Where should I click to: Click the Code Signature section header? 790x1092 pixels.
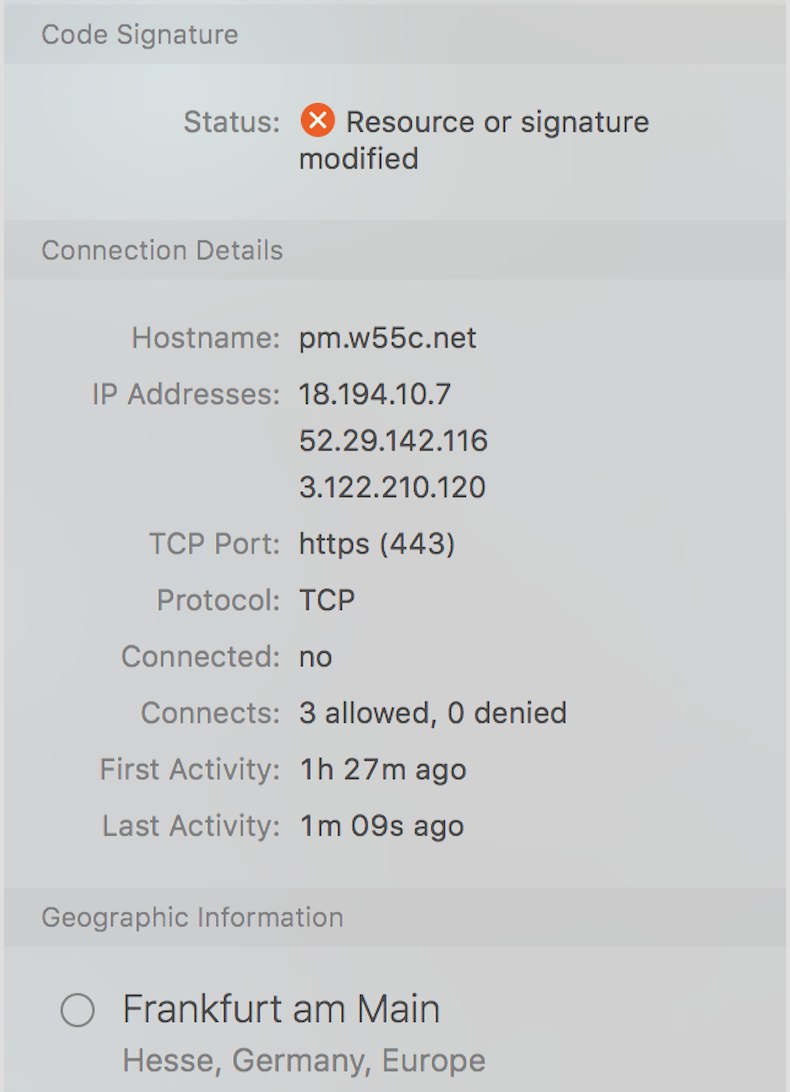pyautogui.click(x=395, y=34)
